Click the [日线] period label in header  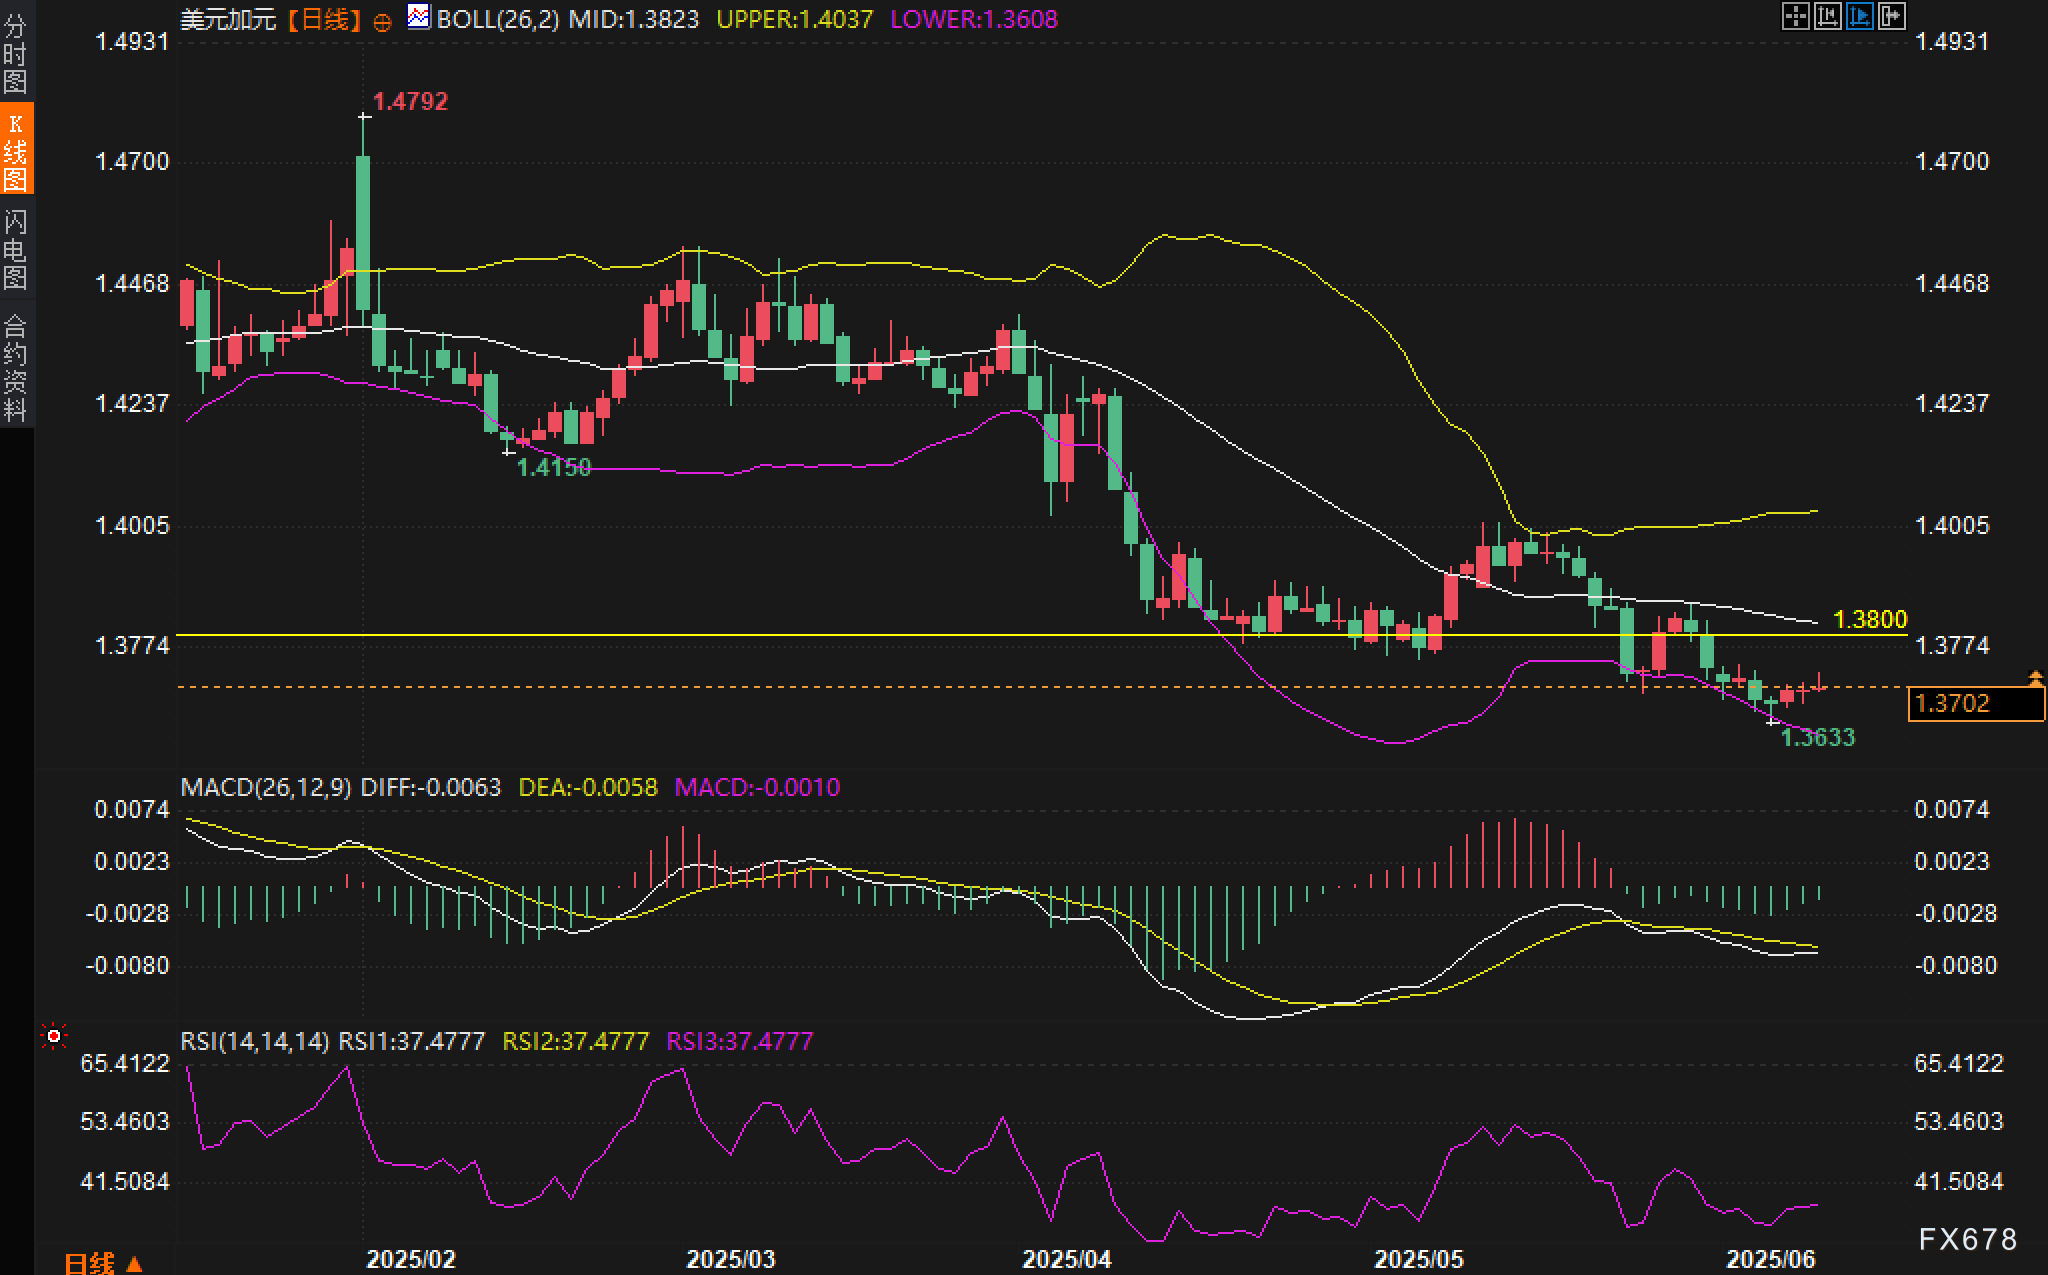(325, 19)
